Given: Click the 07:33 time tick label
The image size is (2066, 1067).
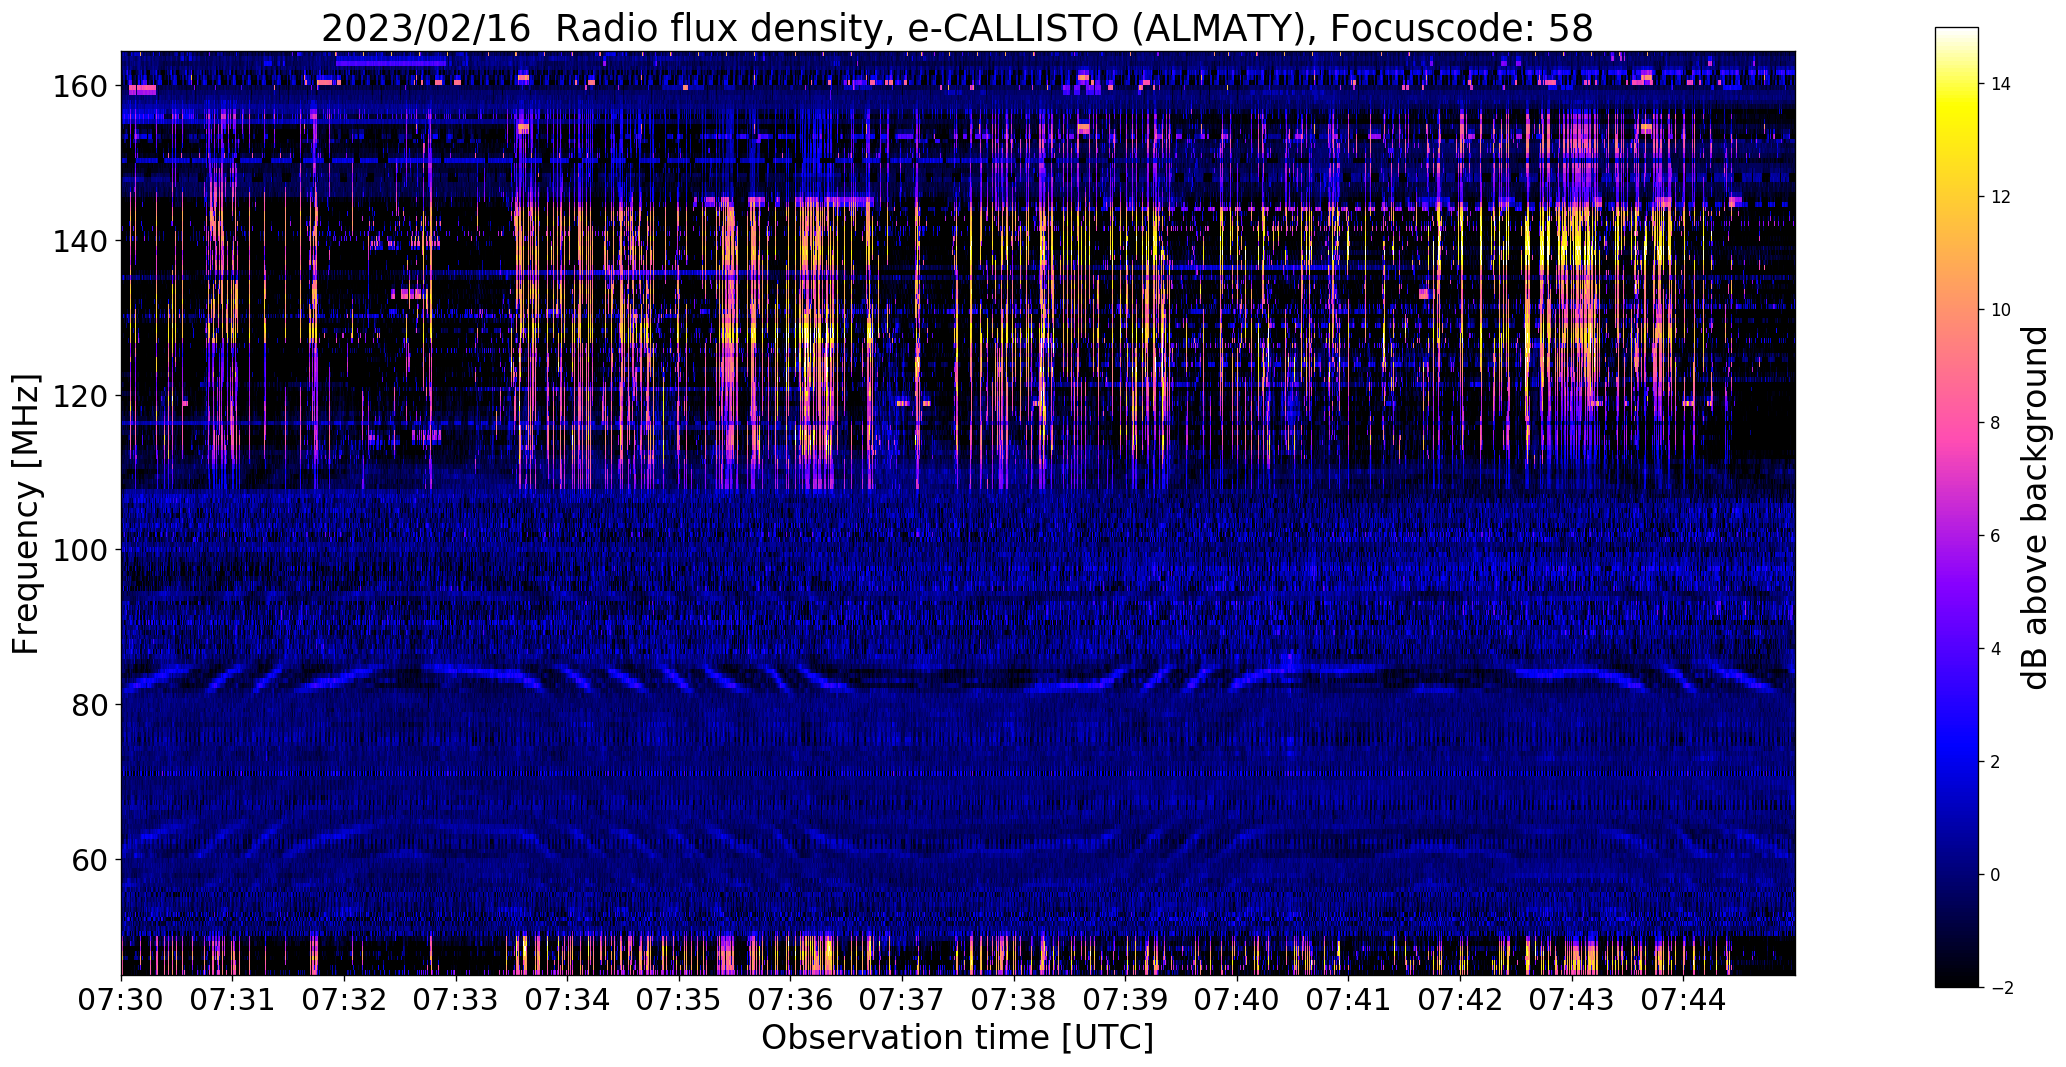Looking at the screenshot, I should click(x=456, y=1000).
